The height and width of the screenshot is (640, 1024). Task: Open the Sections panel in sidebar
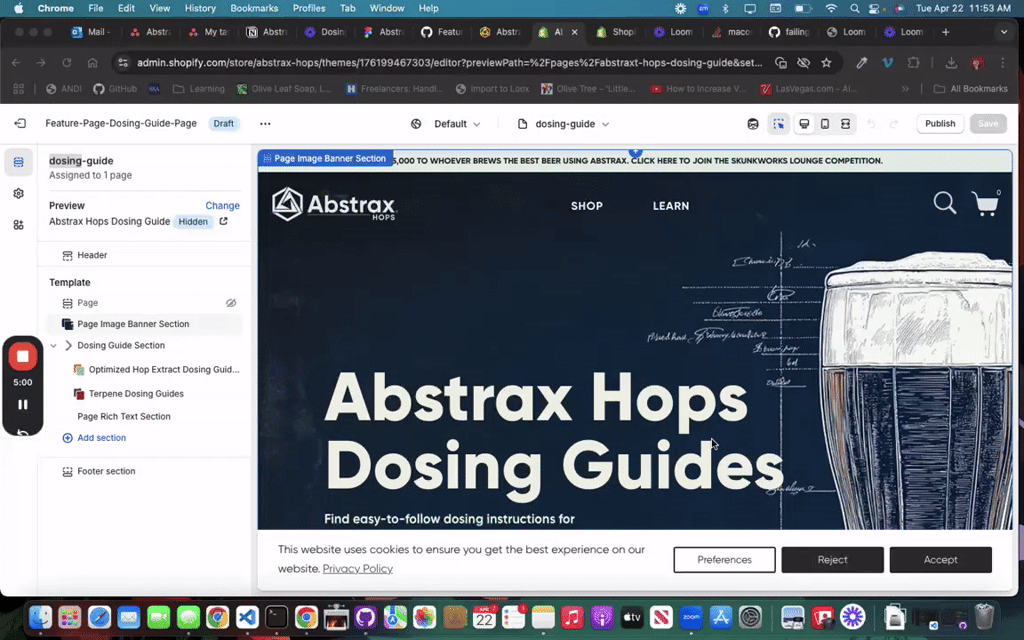pos(18,162)
